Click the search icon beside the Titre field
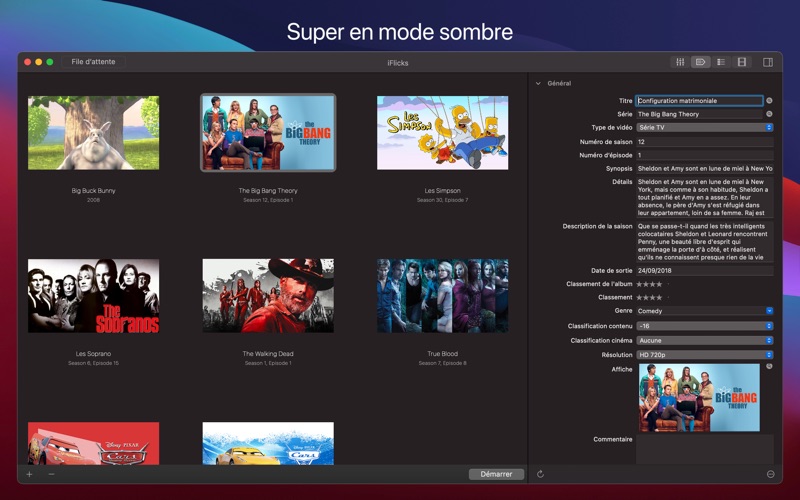Screen dimensions: 800x500 pos(769,101)
